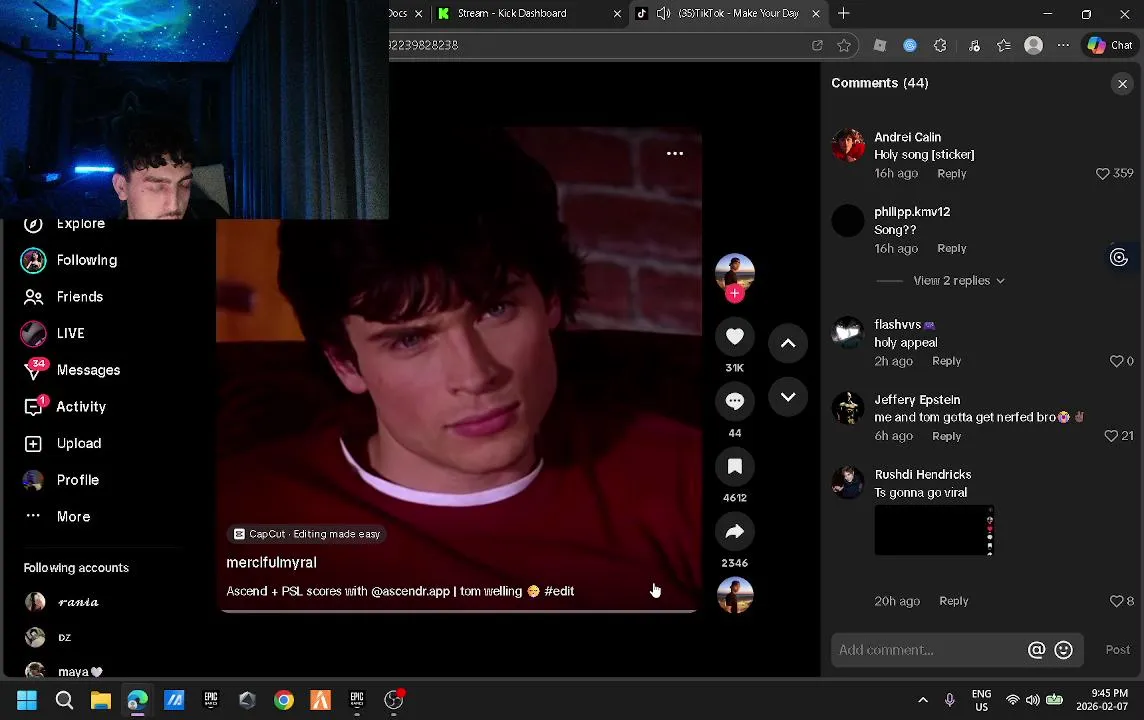Viewport: 1144px width, 720px height.
Task: Seek on the video progress bar
Action: [458, 611]
